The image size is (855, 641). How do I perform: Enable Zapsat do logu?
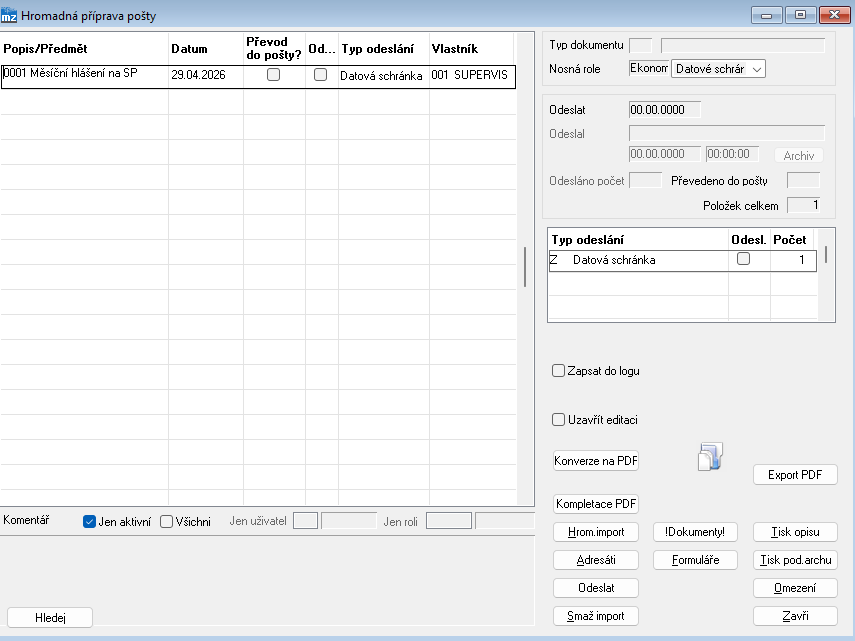click(558, 371)
